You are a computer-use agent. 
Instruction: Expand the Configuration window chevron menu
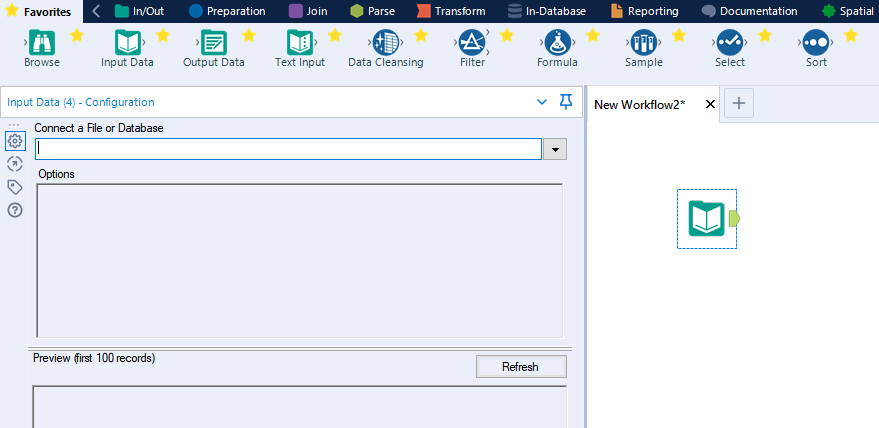coord(542,102)
